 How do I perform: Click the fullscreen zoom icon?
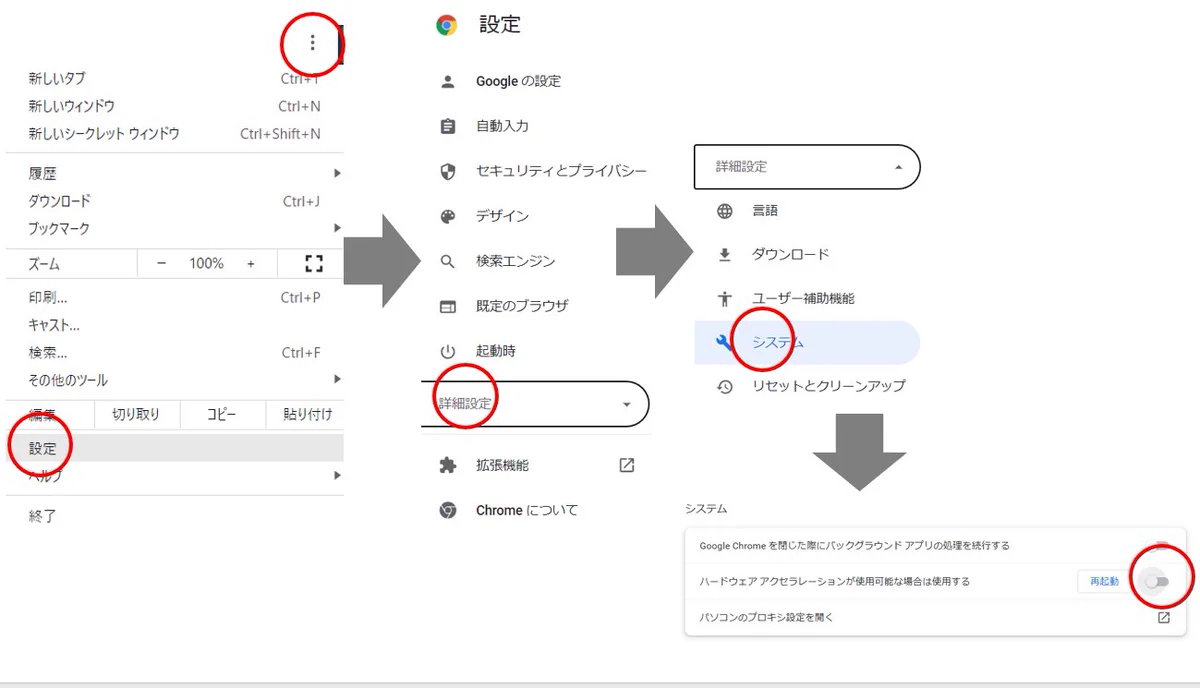click(x=314, y=264)
